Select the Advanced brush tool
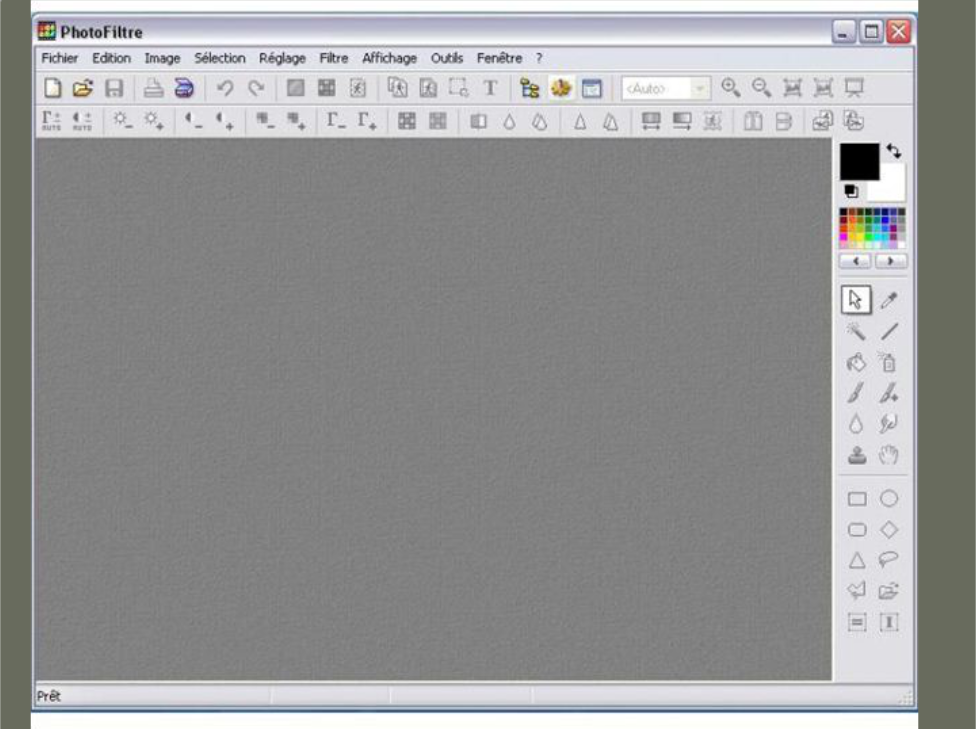The width and height of the screenshot is (977, 729). 889,393
